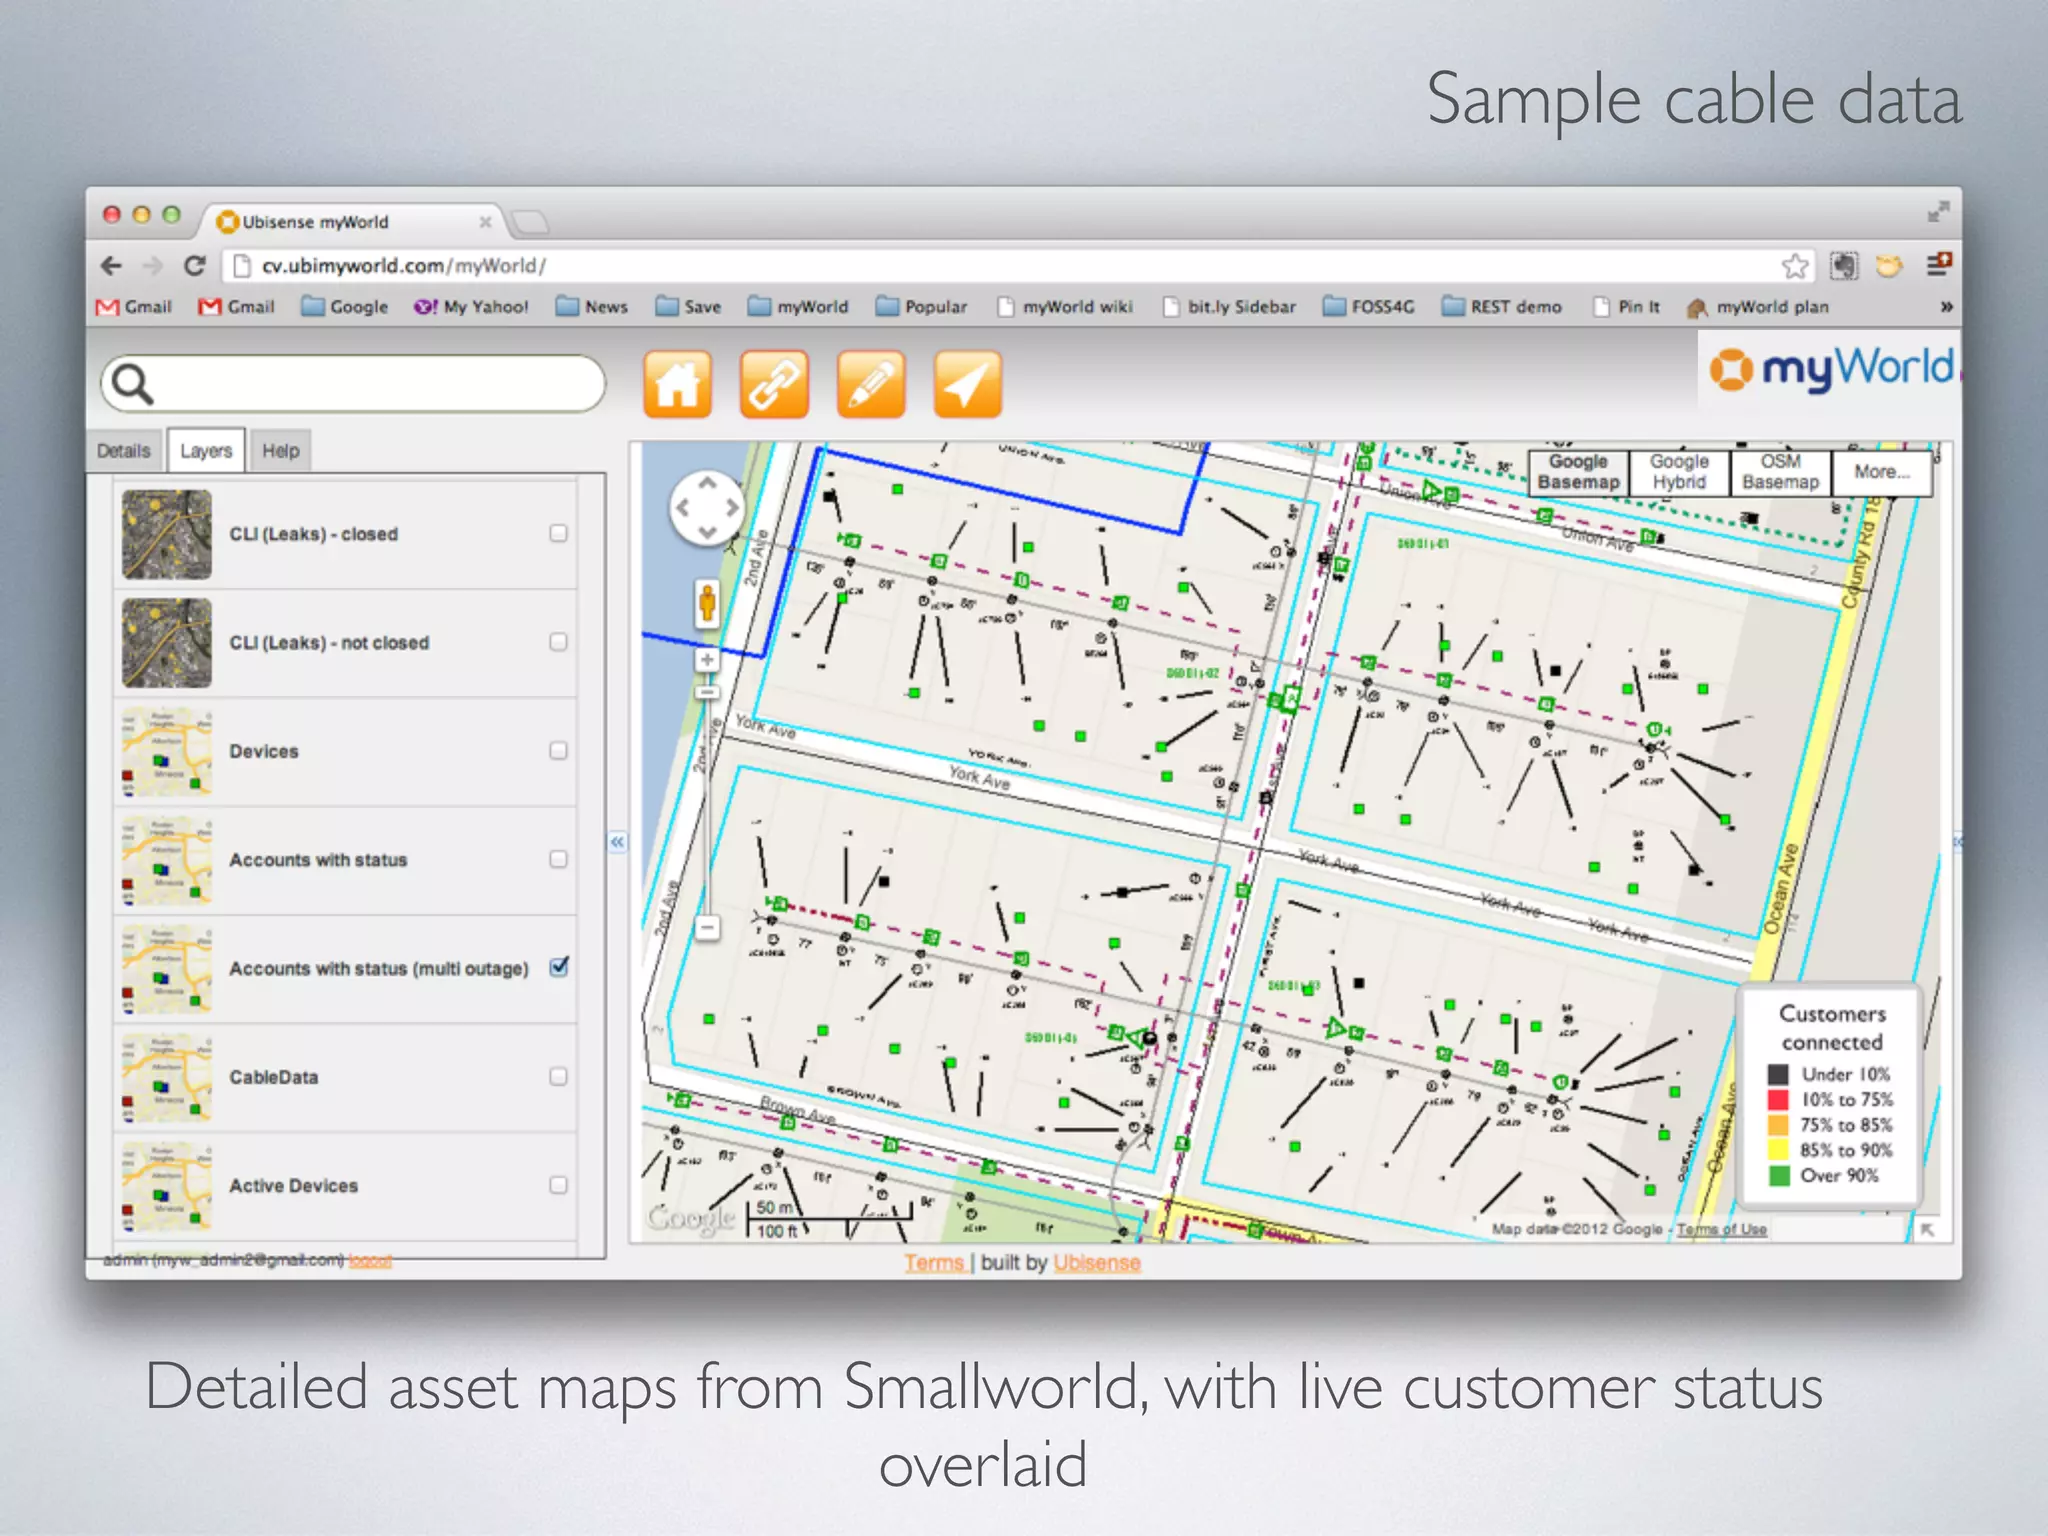Click the browser back arrow
The height and width of the screenshot is (1536, 2048).
click(111, 266)
